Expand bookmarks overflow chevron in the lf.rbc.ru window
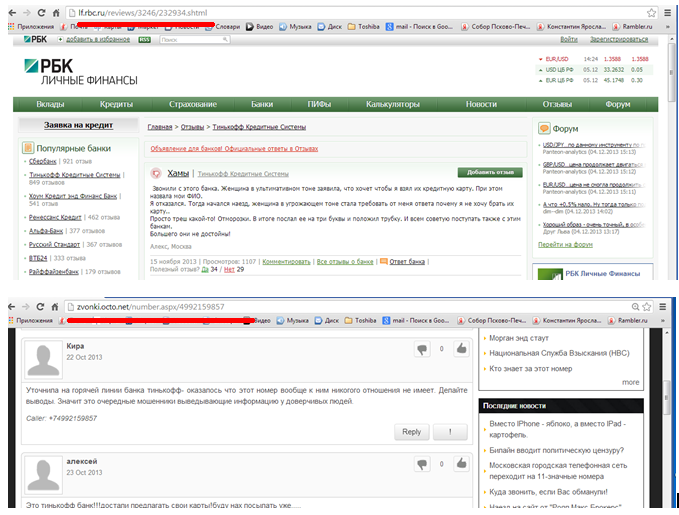The image size is (679, 515). (x=667, y=26)
